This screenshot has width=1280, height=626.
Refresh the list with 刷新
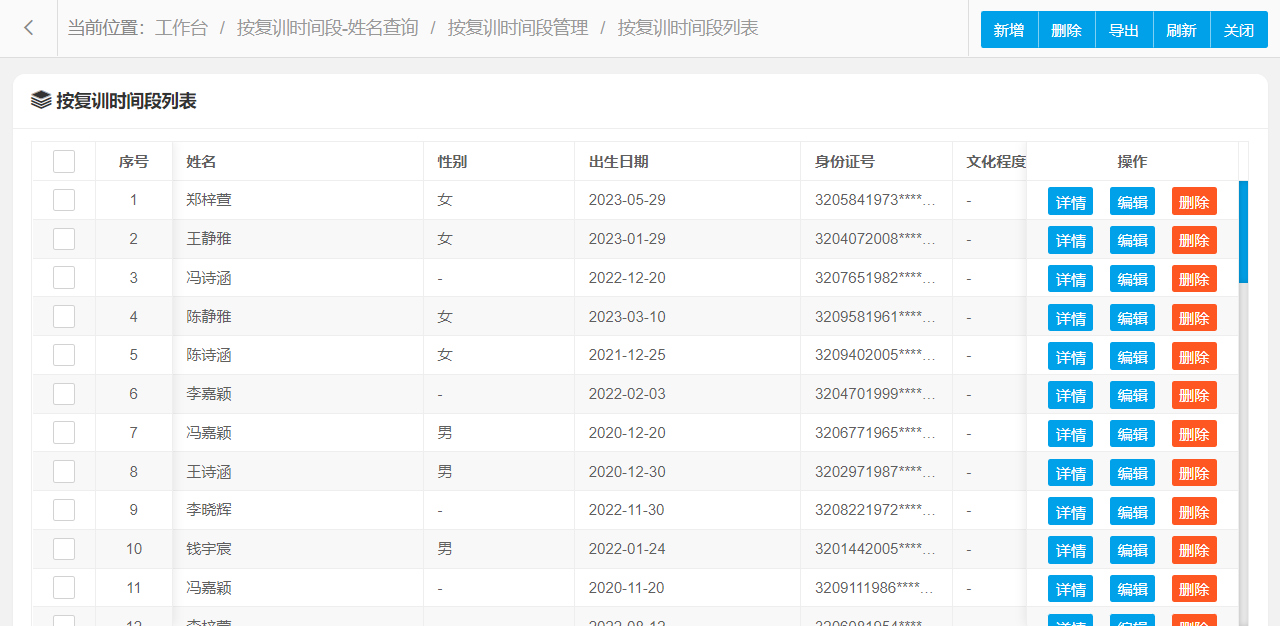tap(1182, 30)
